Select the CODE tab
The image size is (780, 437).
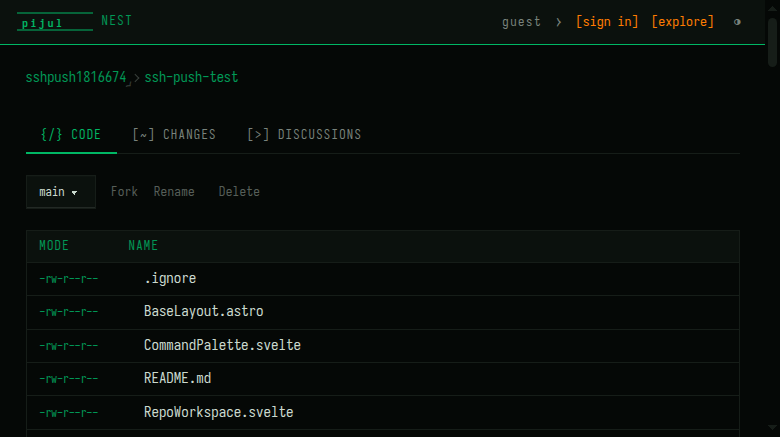click(x=71, y=135)
